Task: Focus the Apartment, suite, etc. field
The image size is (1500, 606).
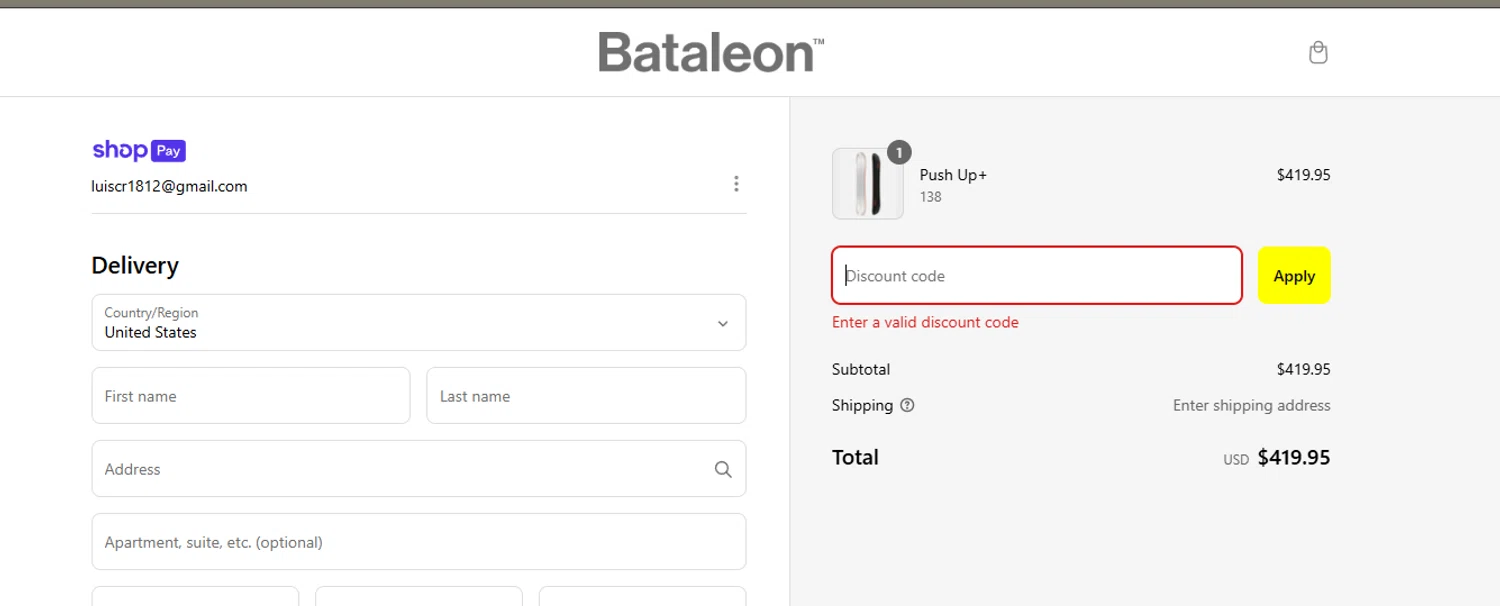Action: (x=419, y=542)
